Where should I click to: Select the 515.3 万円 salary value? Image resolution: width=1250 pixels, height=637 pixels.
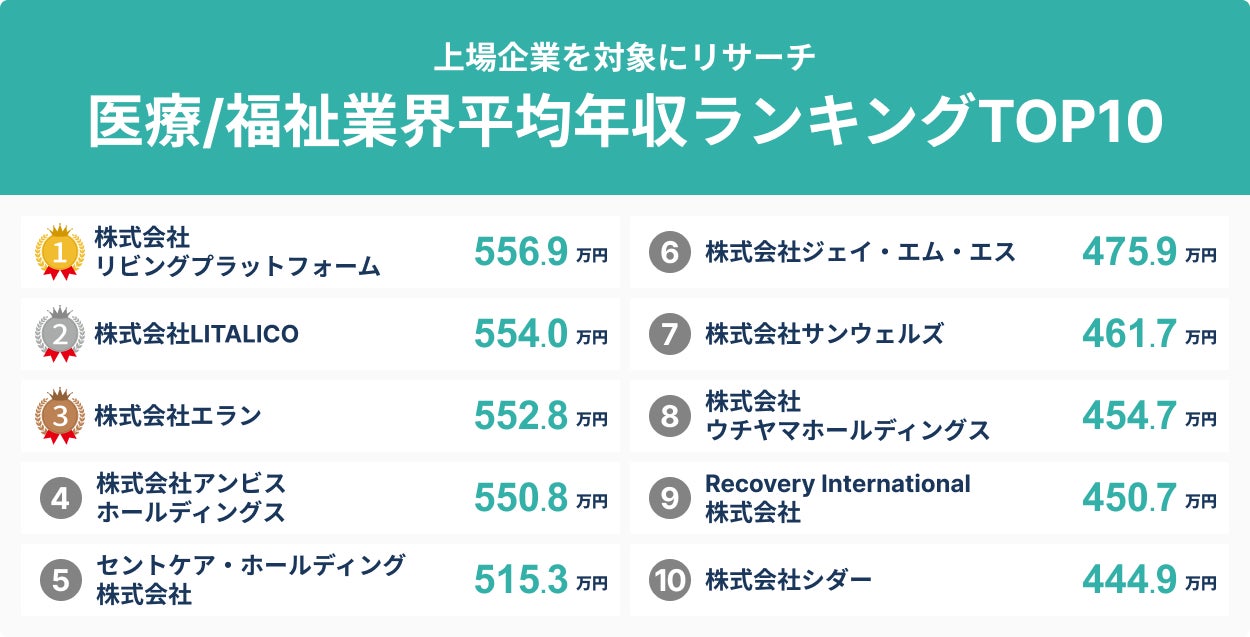[540, 581]
